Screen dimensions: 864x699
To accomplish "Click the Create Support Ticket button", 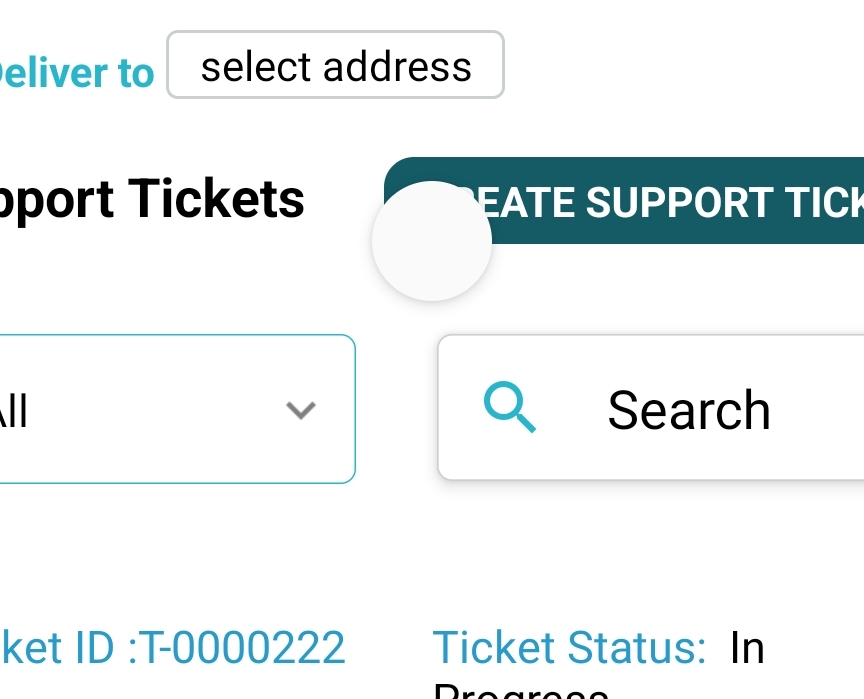I will pyautogui.click(x=624, y=201).
